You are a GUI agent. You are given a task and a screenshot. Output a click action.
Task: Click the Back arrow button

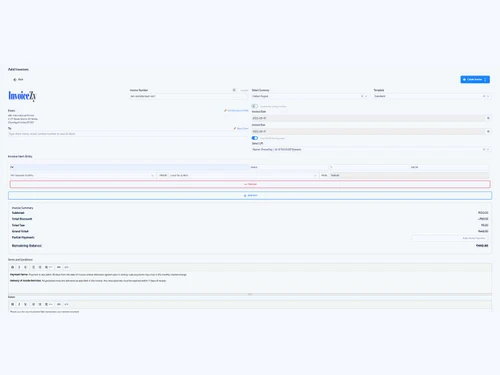tap(18, 79)
